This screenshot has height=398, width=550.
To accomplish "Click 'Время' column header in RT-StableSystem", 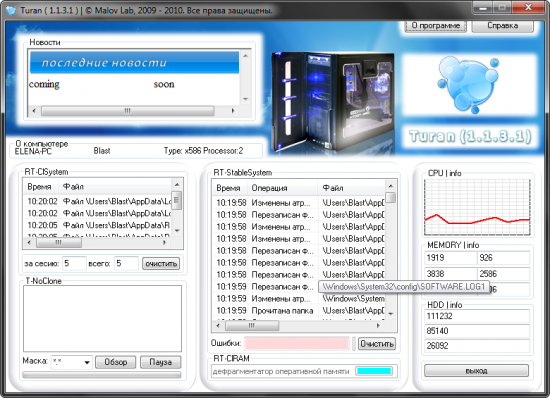I will pos(230,188).
